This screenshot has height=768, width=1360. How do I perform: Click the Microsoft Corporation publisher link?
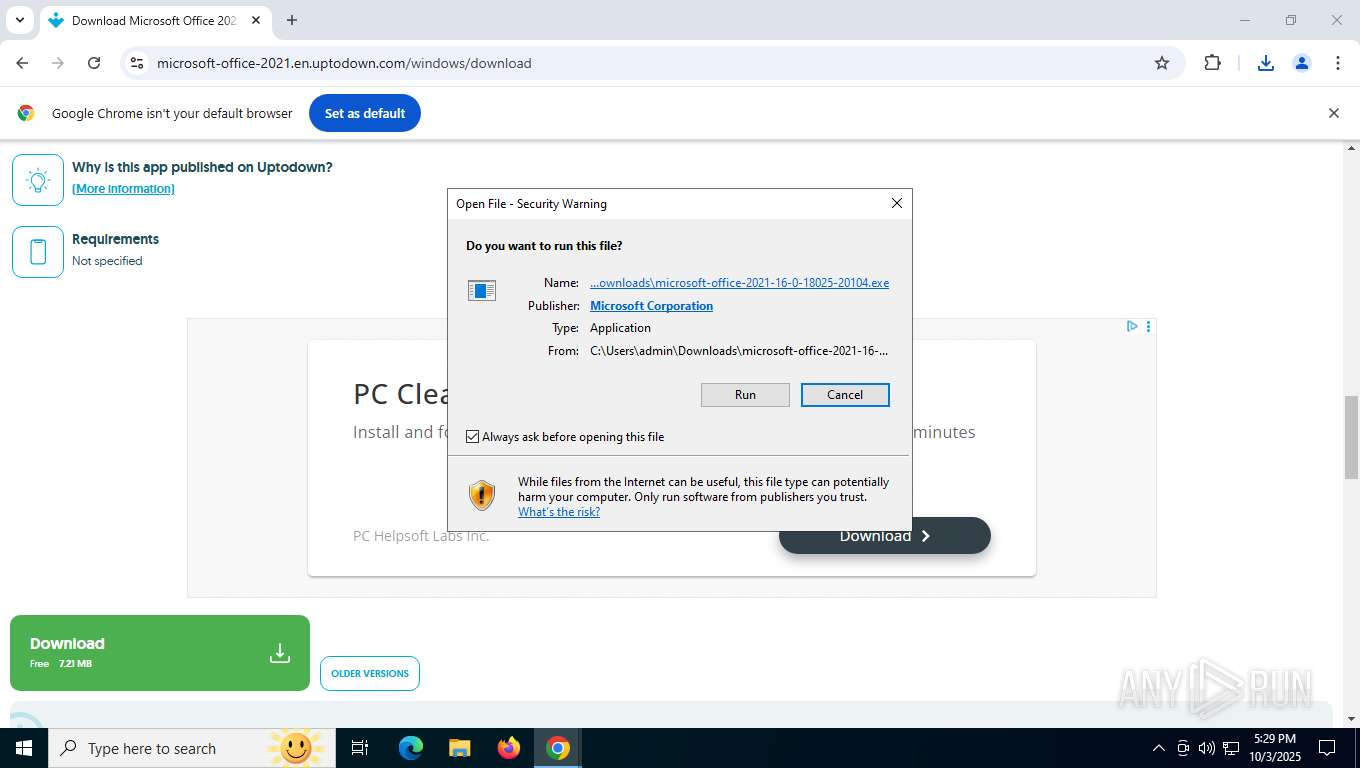[651, 306]
